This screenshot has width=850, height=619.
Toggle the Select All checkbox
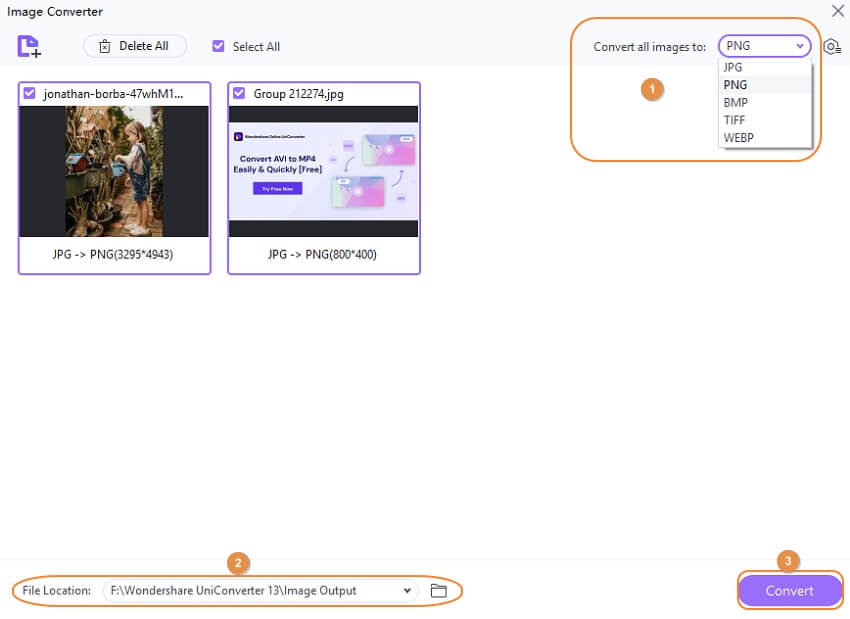point(218,46)
